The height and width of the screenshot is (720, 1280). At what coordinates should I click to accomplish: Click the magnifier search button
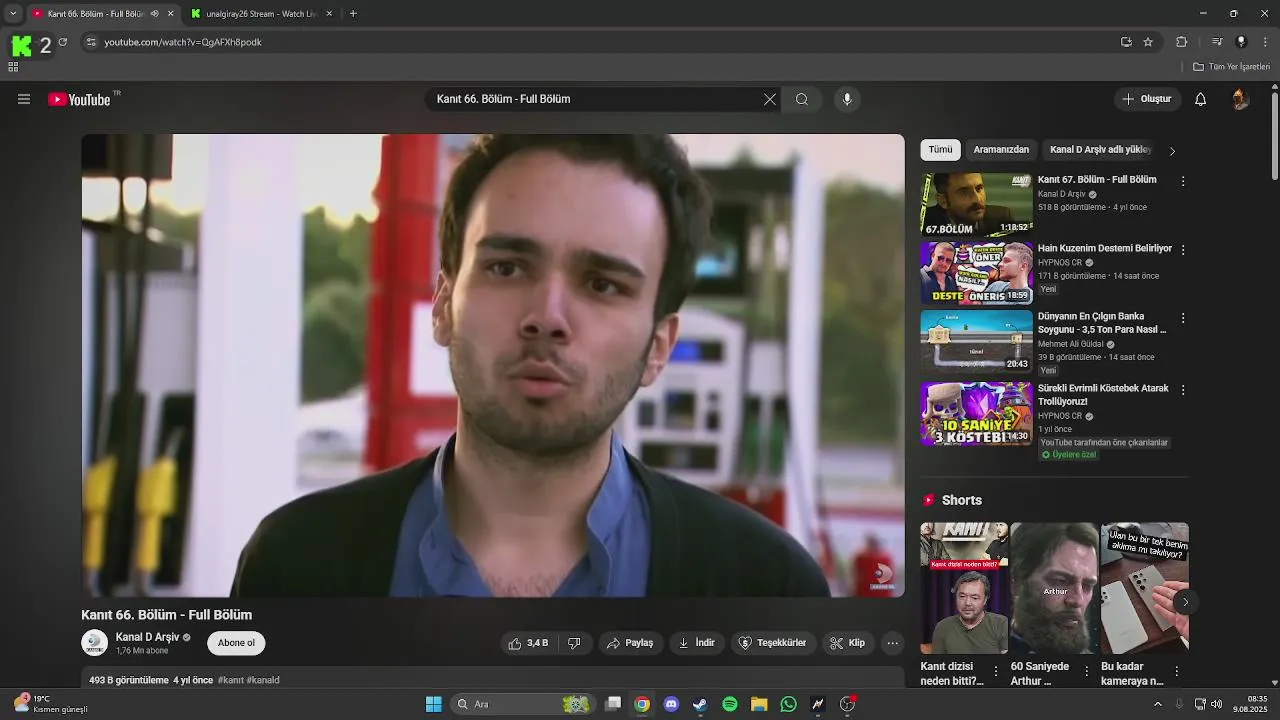coord(802,99)
